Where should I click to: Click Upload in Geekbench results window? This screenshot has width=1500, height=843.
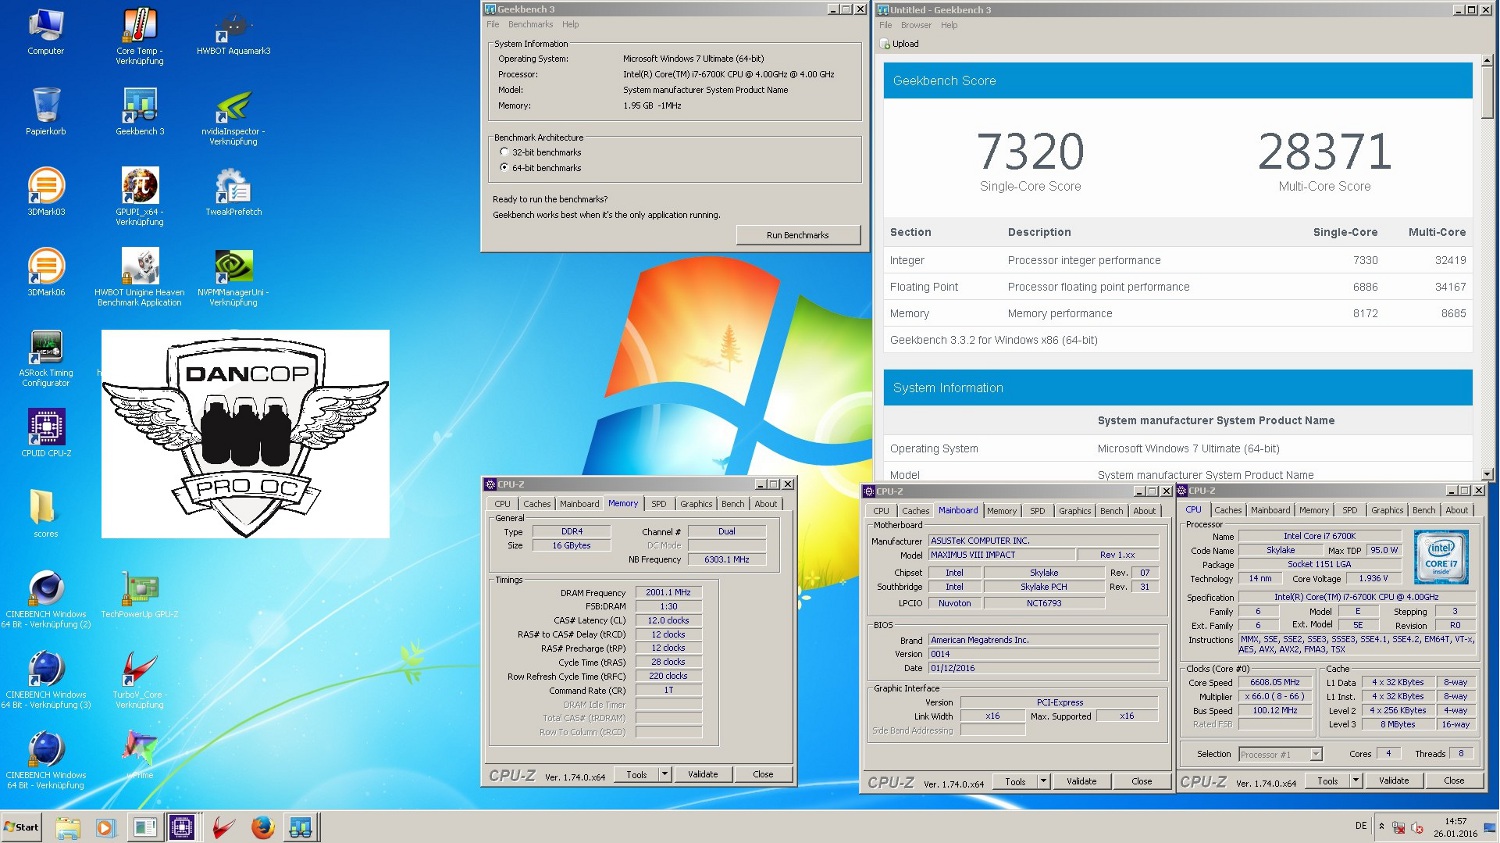coord(900,44)
